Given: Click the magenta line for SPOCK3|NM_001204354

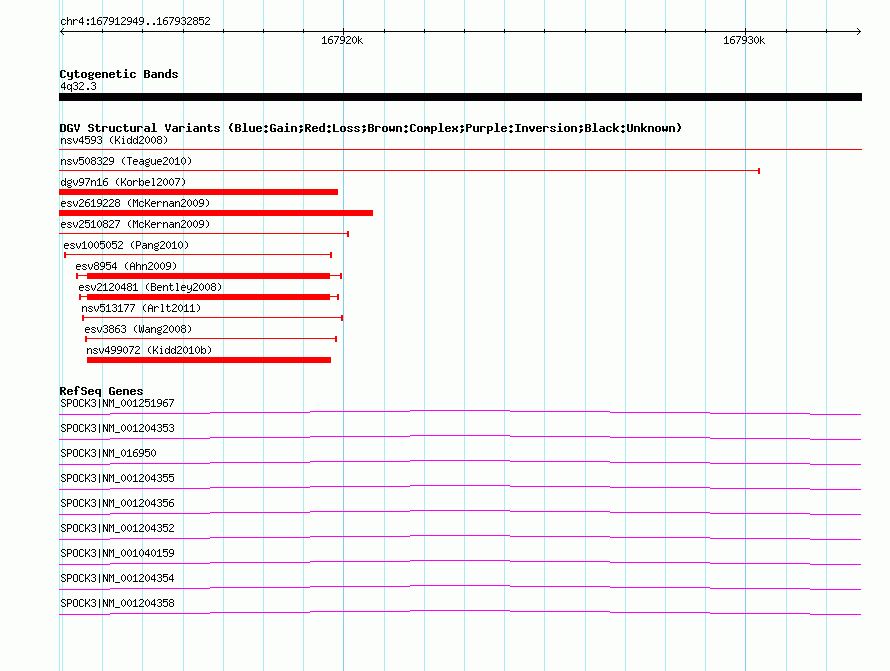Looking at the screenshot, I should pyautogui.click(x=460, y=587).
